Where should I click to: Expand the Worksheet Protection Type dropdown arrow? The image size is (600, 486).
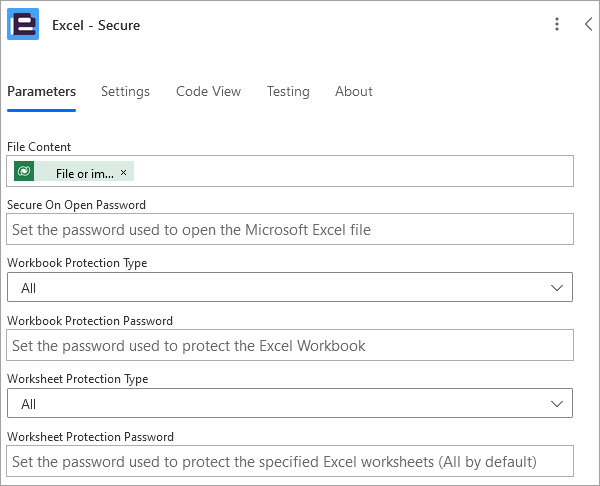click(x=556, y=404)
